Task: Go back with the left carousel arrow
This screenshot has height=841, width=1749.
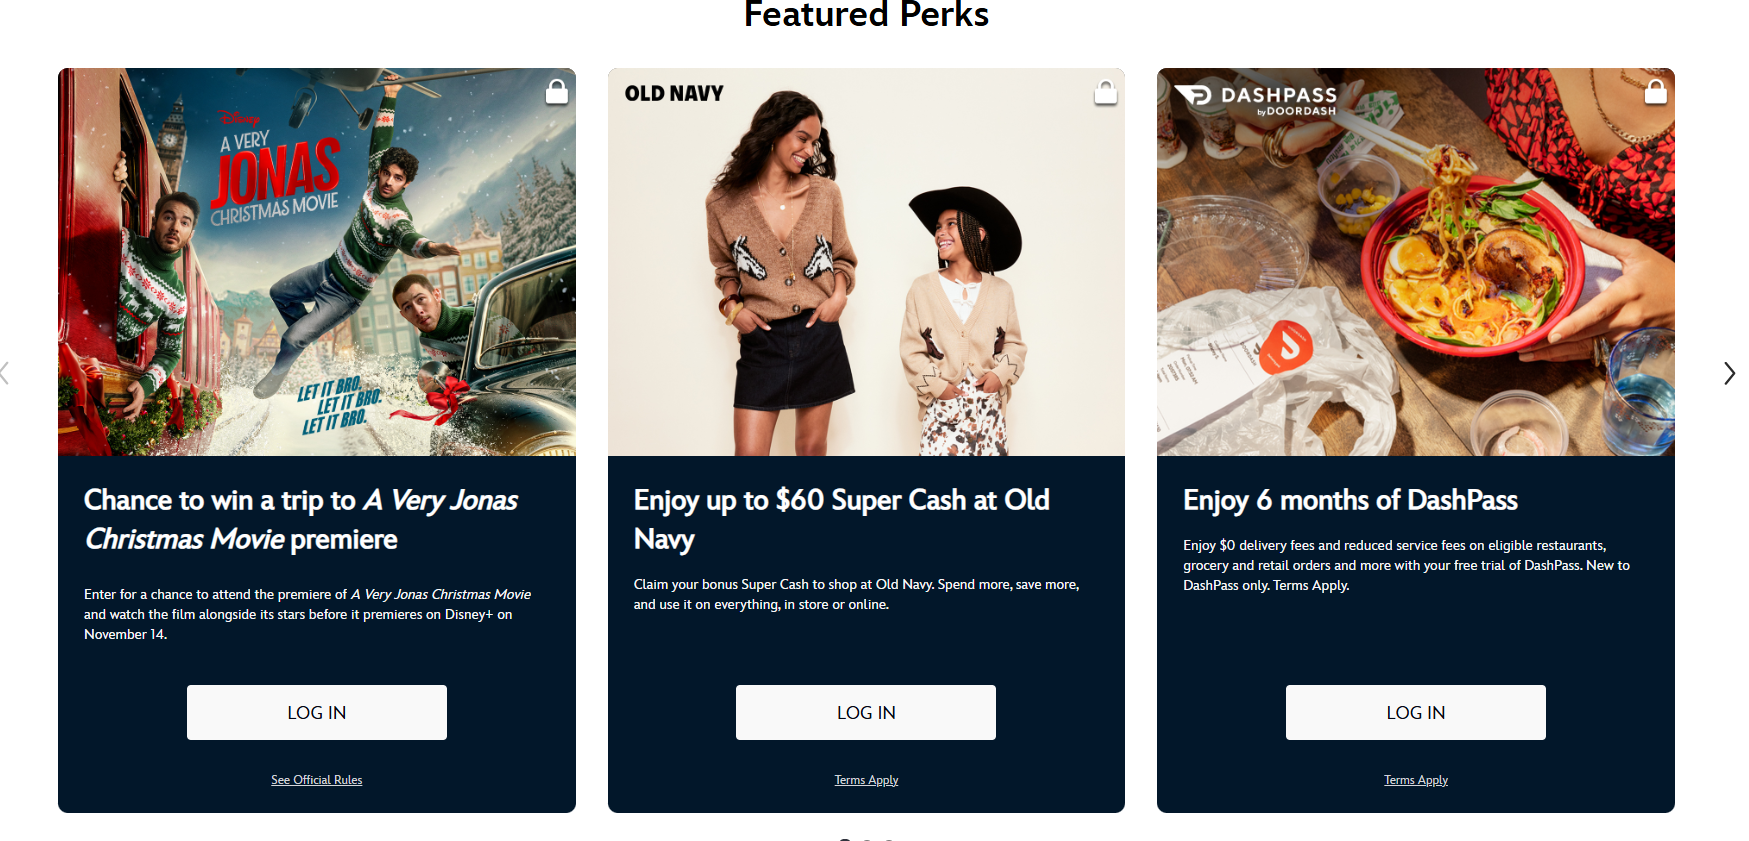Action: coord(5,373)
